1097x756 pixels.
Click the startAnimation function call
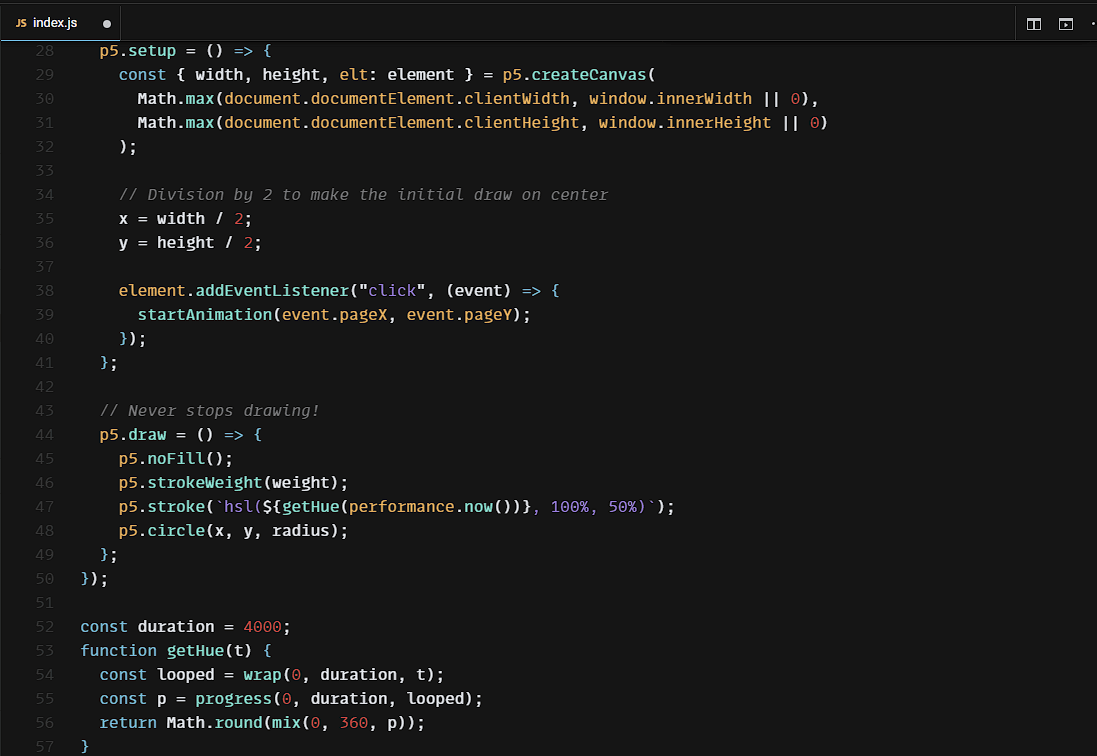(x=204, y=314)
